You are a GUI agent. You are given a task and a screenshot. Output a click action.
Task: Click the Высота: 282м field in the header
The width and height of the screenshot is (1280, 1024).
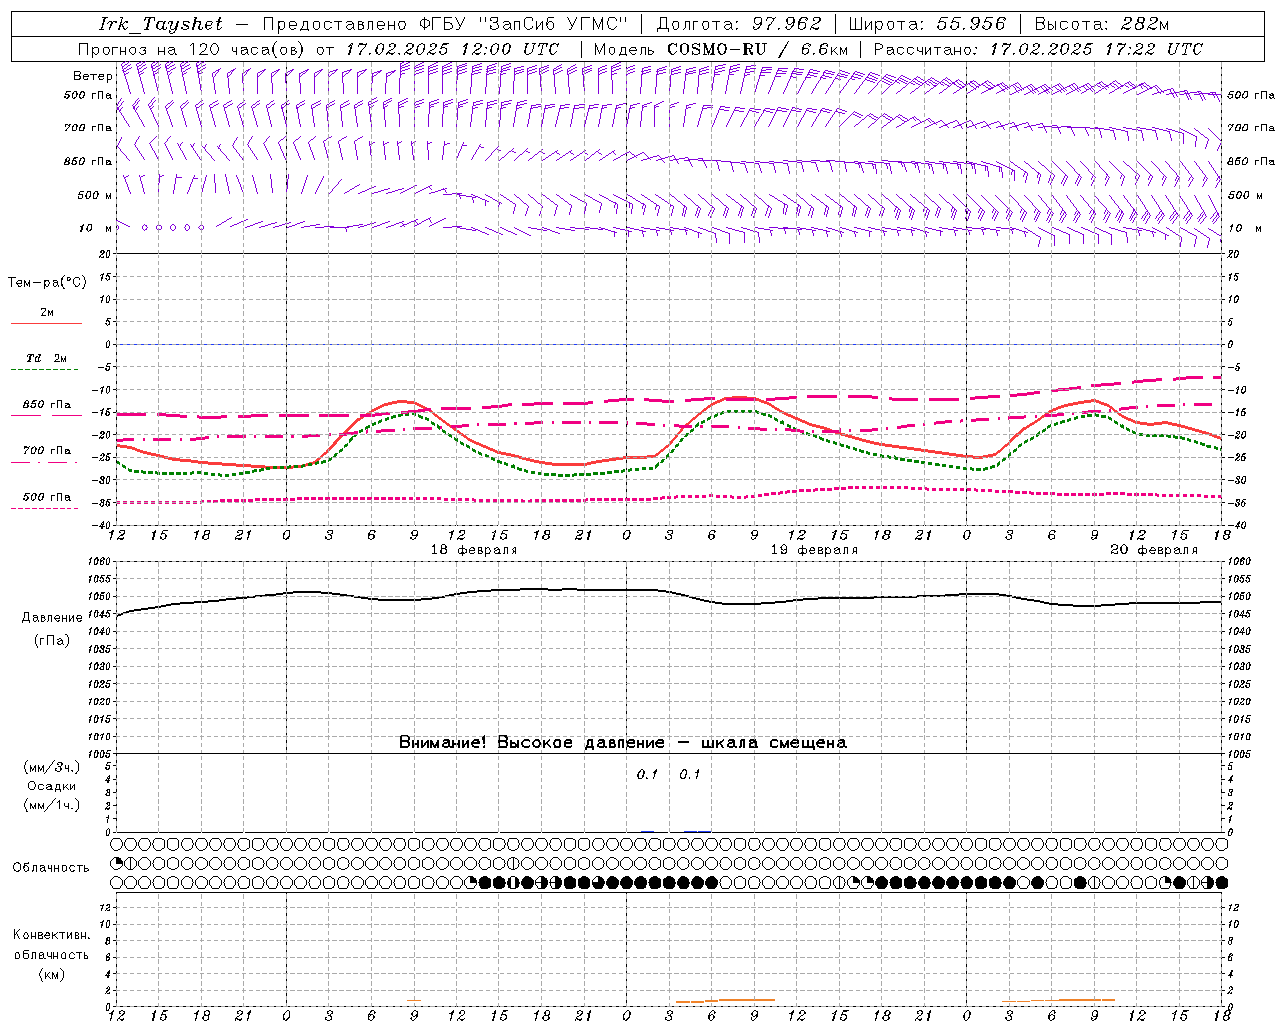pyautogui.click(x=1101, y=24)
